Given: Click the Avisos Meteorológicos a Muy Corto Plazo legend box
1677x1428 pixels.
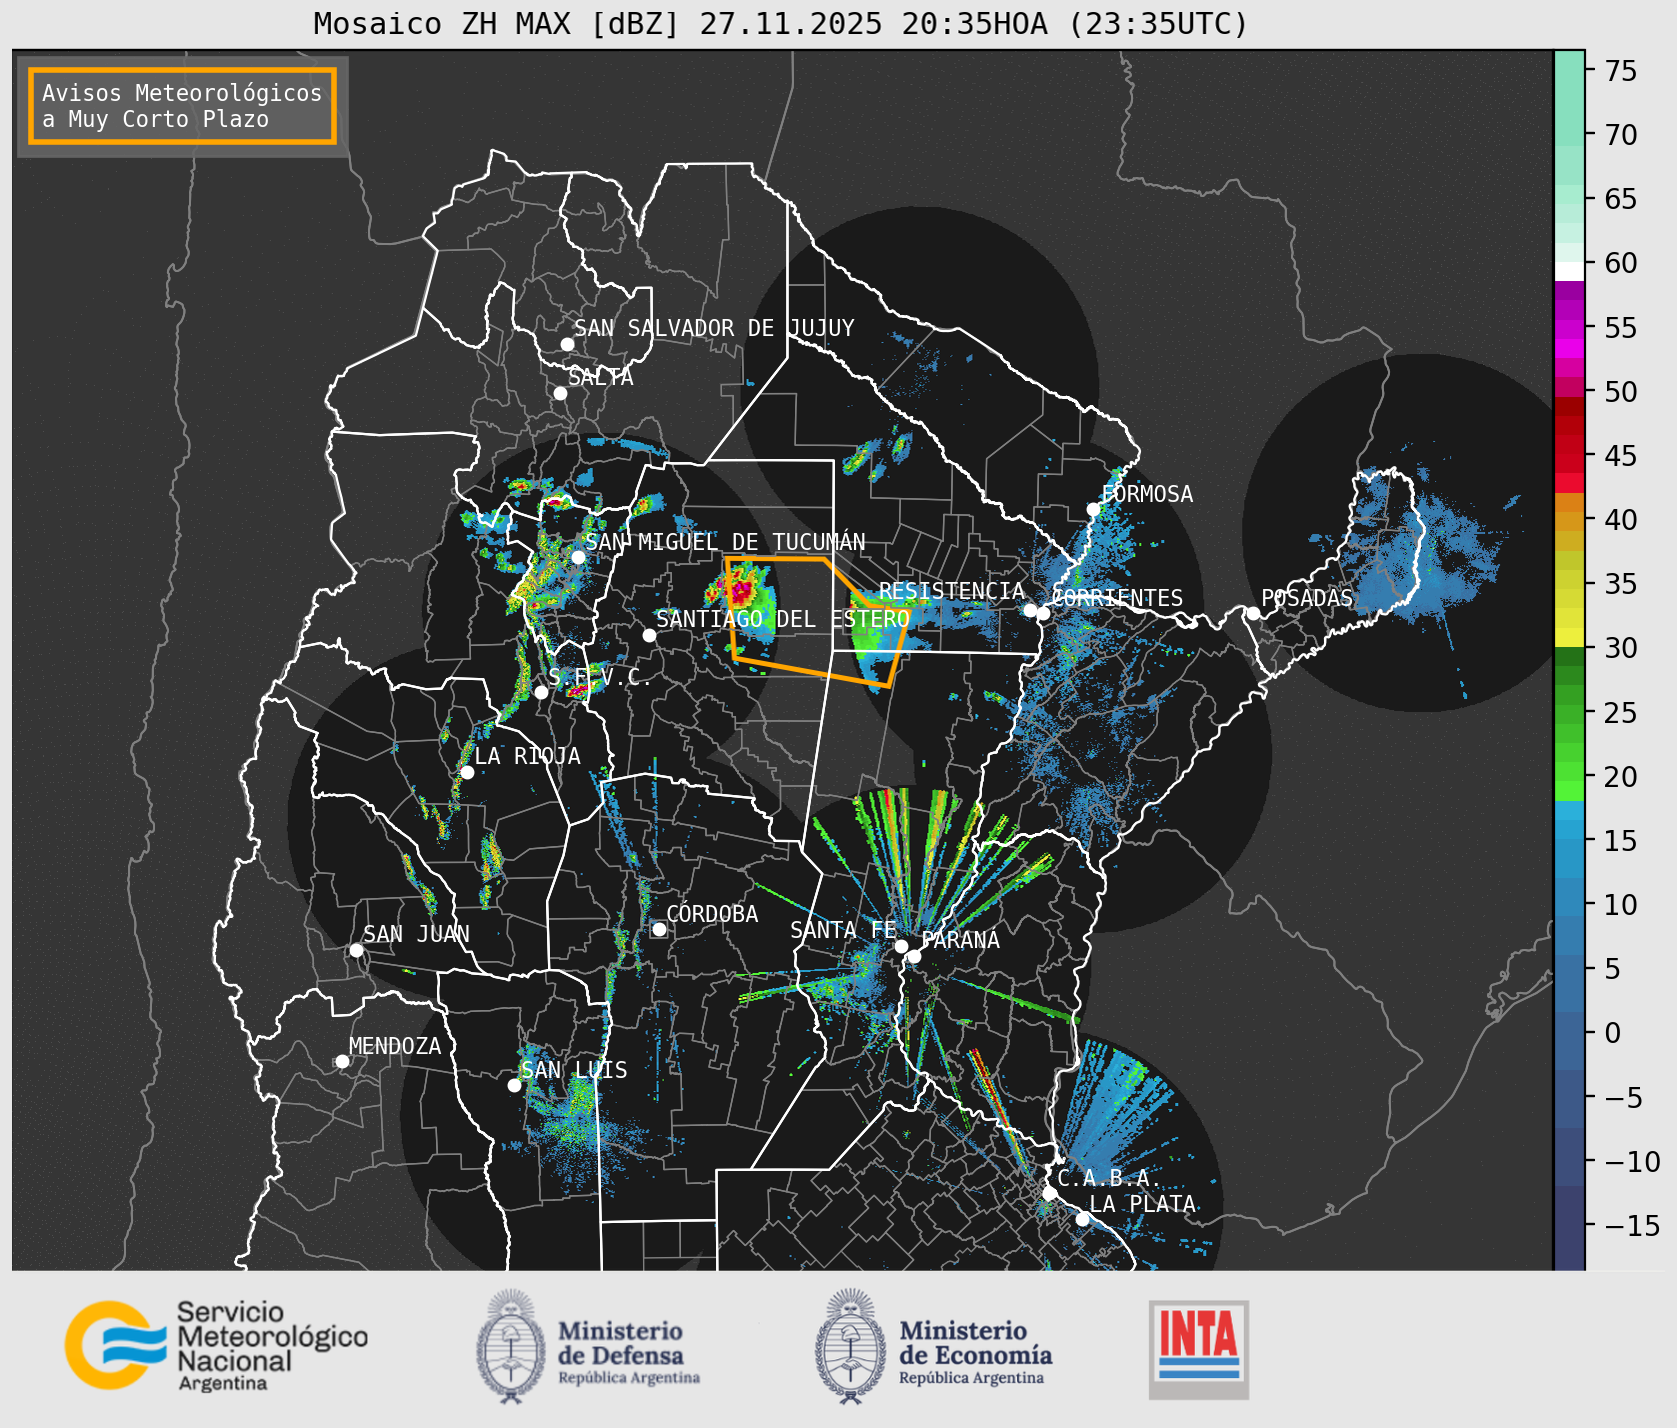Looking at the screenshot, I should pyautogui.click(x=182, y=106).
